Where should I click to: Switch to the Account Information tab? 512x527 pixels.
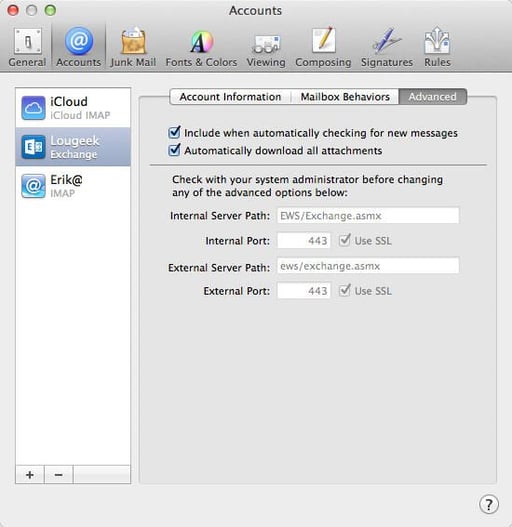click(230, 97)
